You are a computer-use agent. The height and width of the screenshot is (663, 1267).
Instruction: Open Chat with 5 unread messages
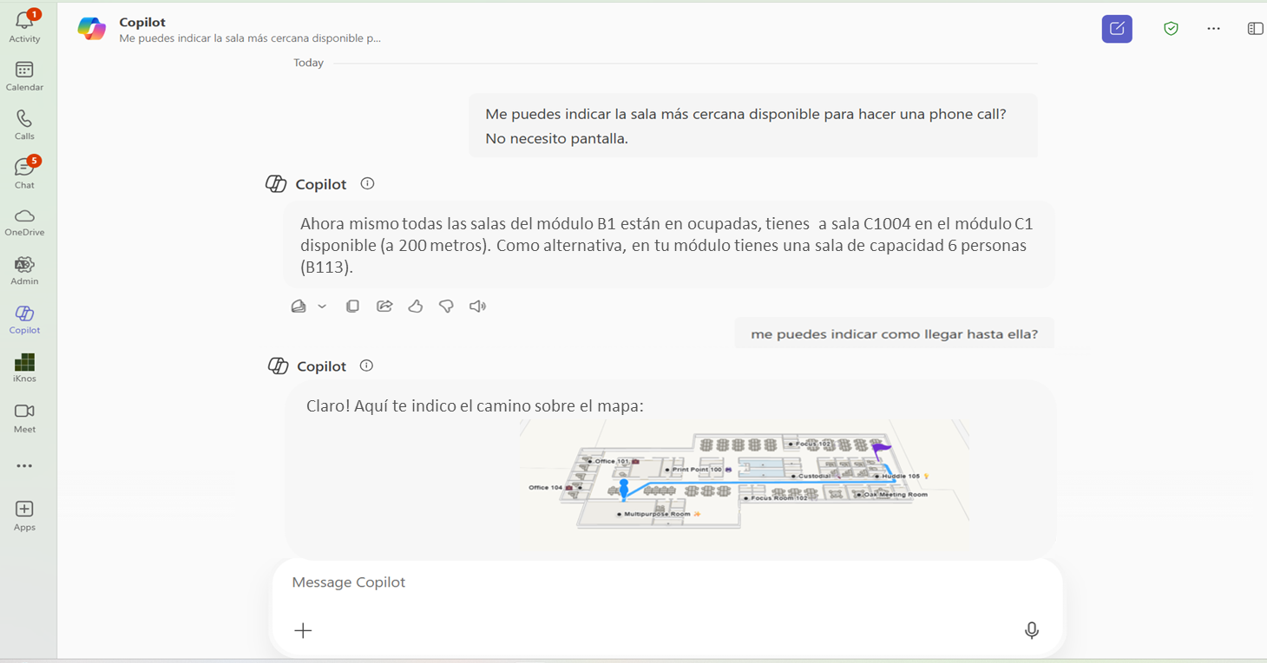[24, 172]
